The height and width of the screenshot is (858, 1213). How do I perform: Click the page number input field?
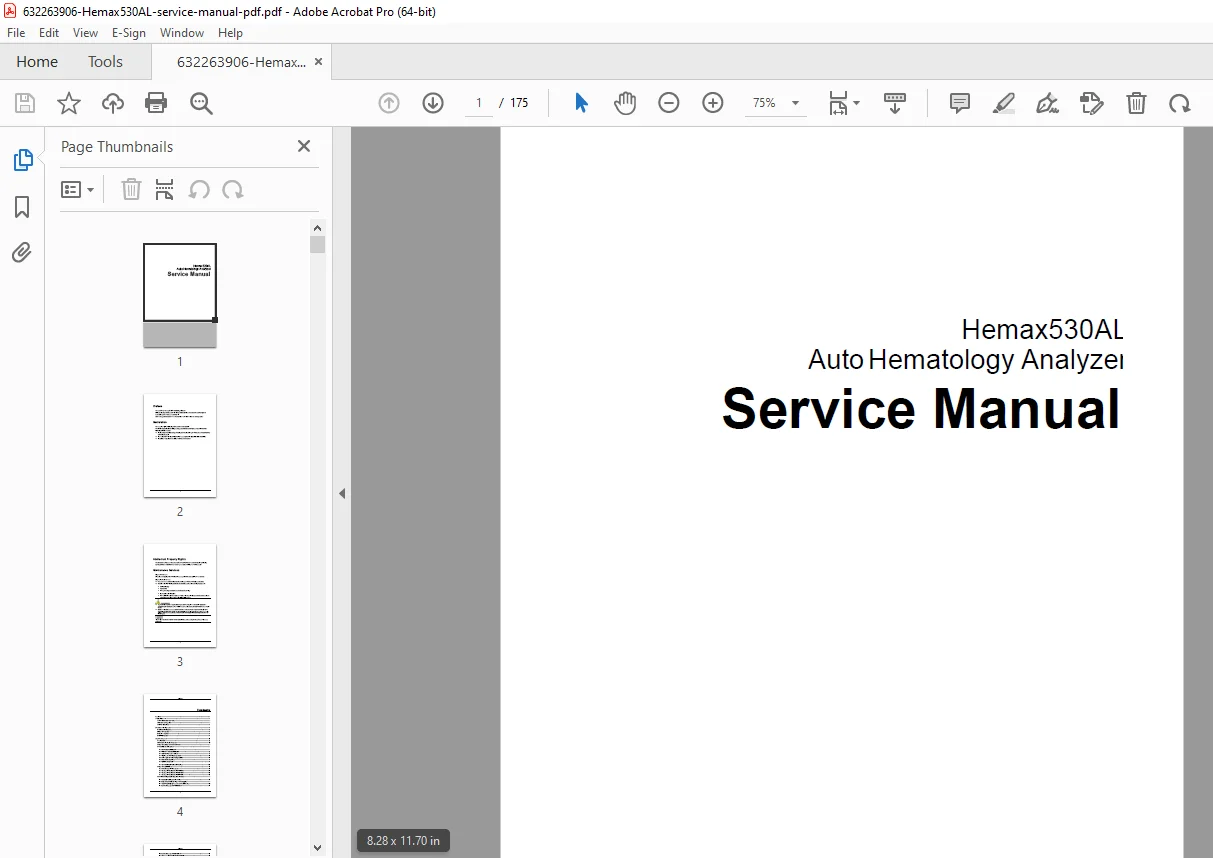tap(479, 103)
